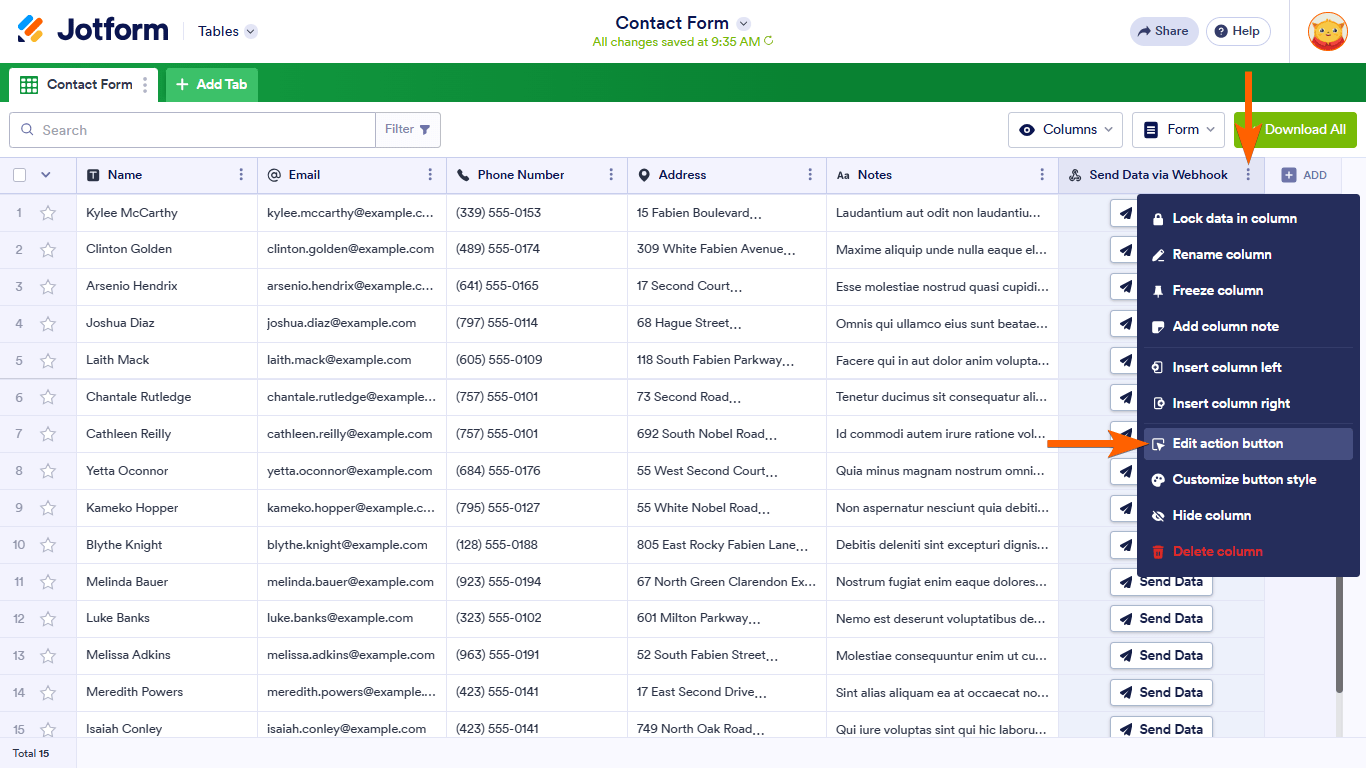Image resolution: width=1366 pixels, height=768 pixels.
Task: Click the Jotform logo
Action: [x=93, y=30]
